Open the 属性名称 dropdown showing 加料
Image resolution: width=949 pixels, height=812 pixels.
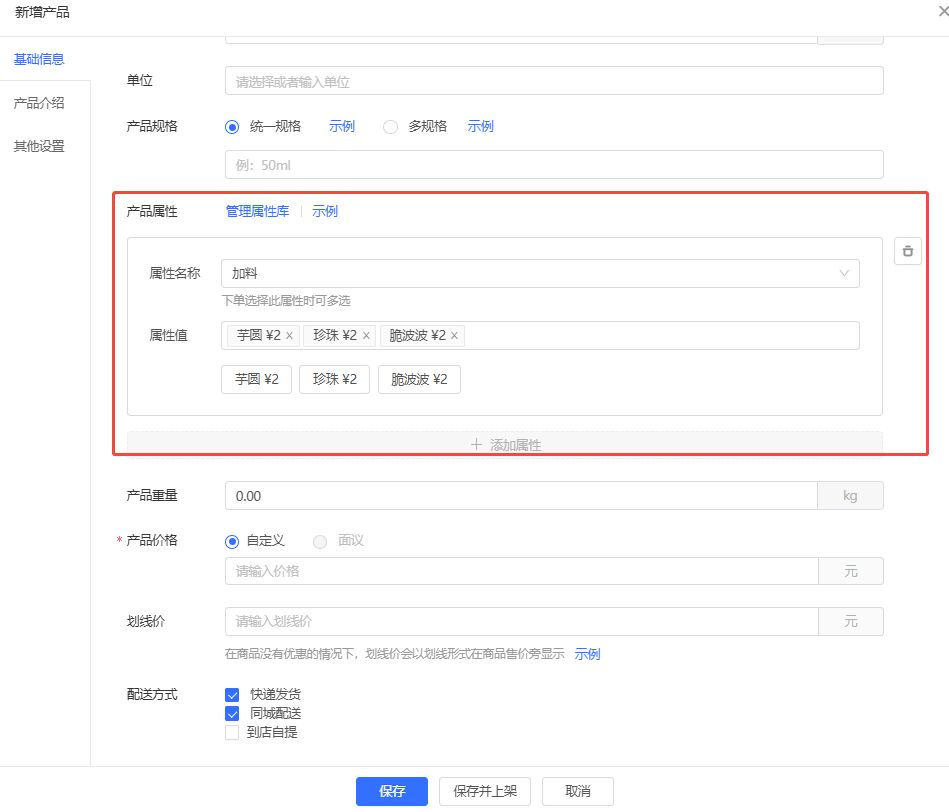[539, 273]
